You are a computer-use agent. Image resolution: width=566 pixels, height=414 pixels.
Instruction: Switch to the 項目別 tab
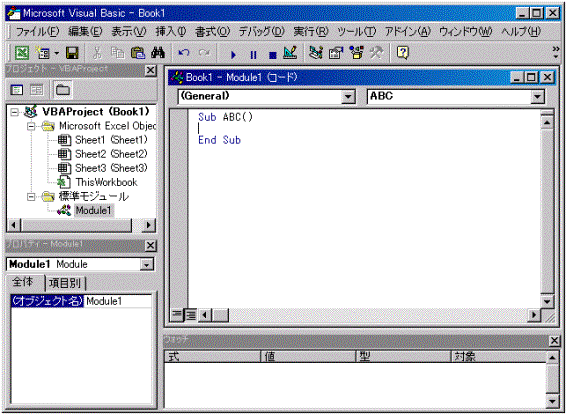click(65, 283)
